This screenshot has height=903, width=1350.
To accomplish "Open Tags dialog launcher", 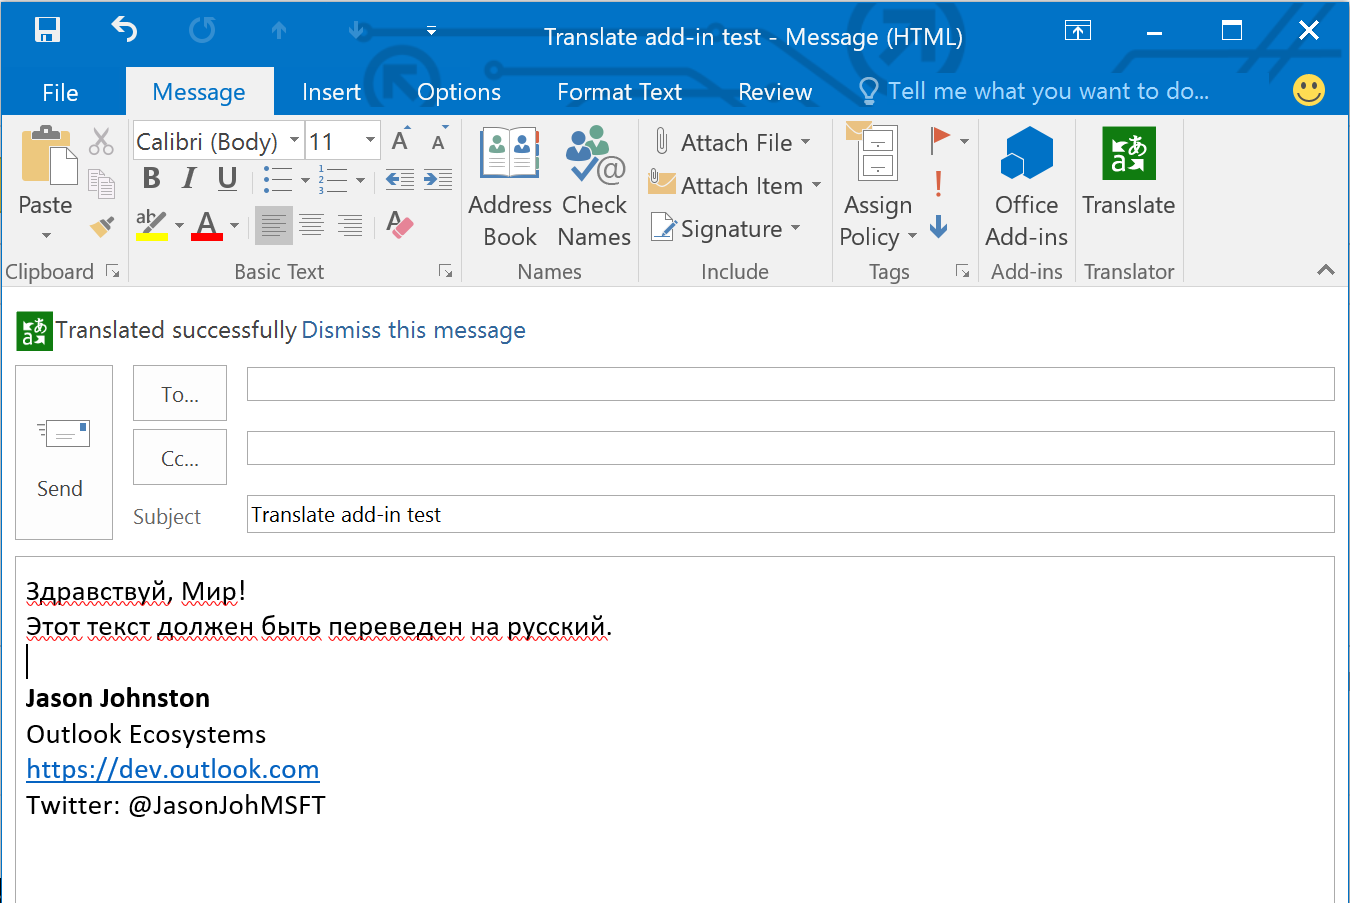I will (x=962, y=271).
